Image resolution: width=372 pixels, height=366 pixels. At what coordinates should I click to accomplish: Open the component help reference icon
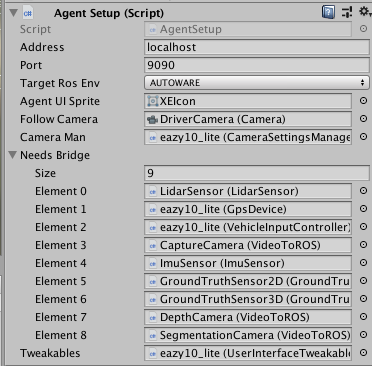point(328,13)
